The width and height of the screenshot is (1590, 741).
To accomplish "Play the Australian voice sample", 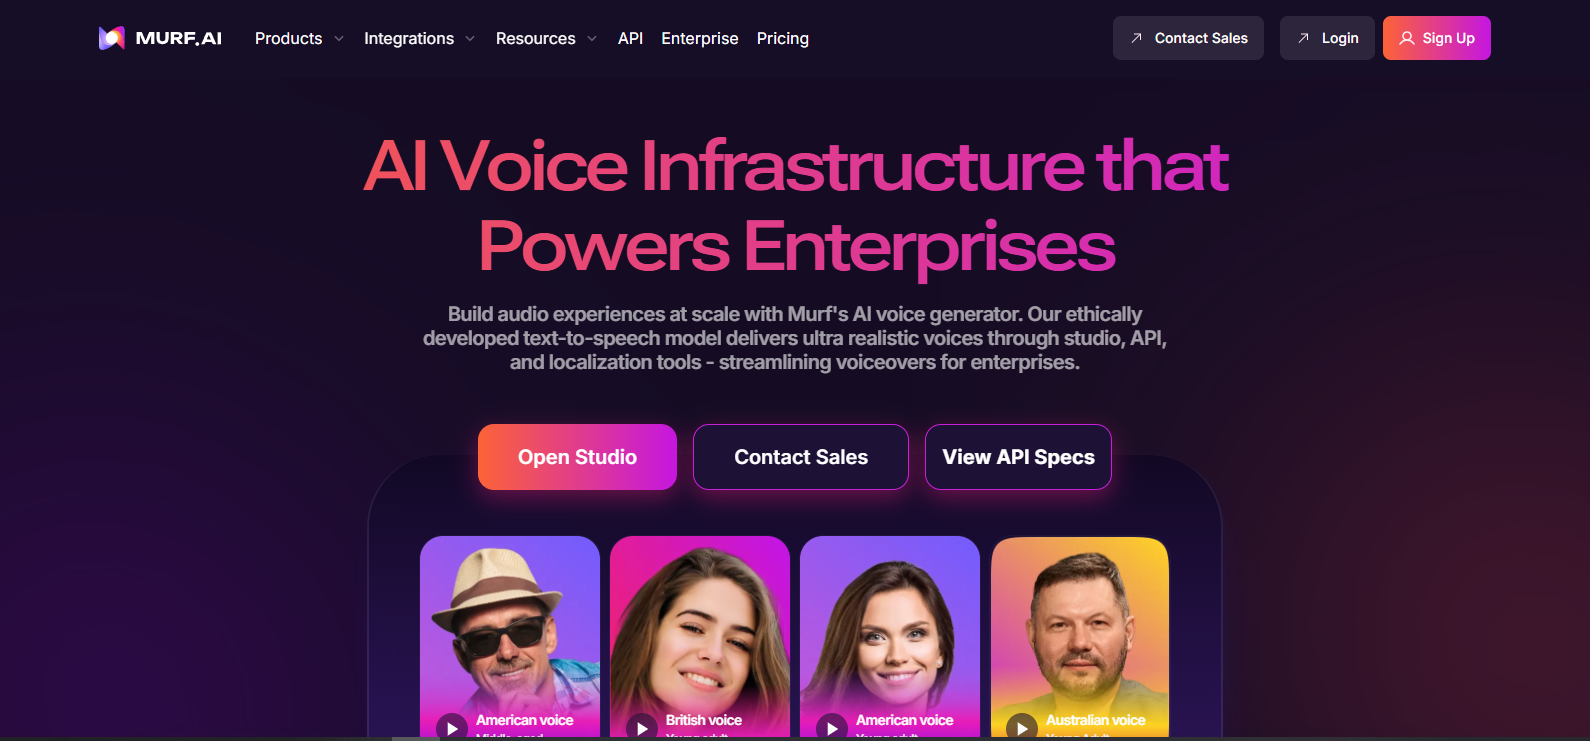I will pyautogui.click(x=1022, y=727).
